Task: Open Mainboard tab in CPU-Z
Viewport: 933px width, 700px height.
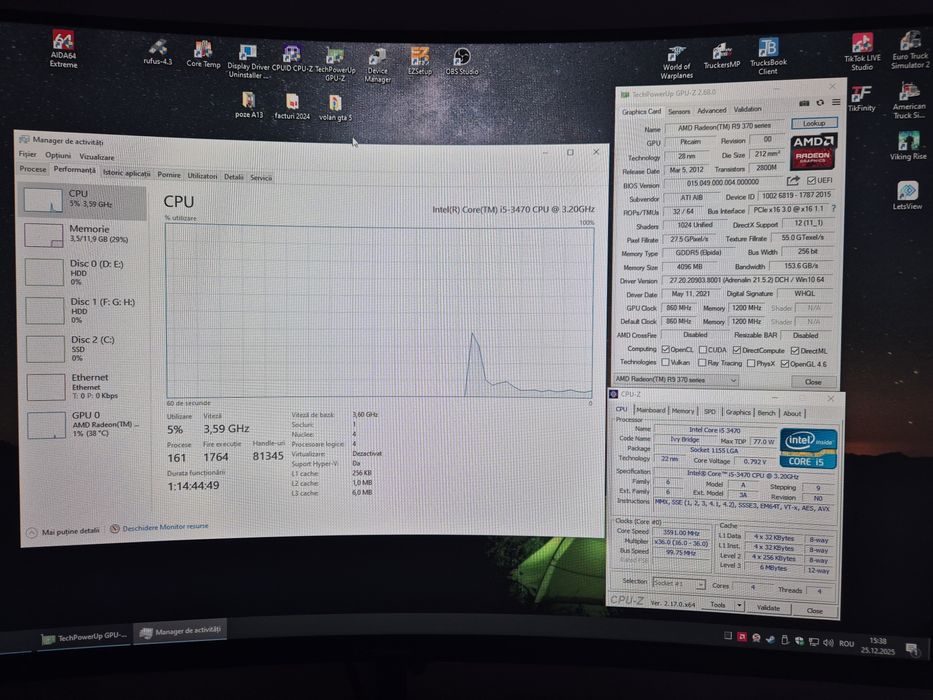Action: 650,410
